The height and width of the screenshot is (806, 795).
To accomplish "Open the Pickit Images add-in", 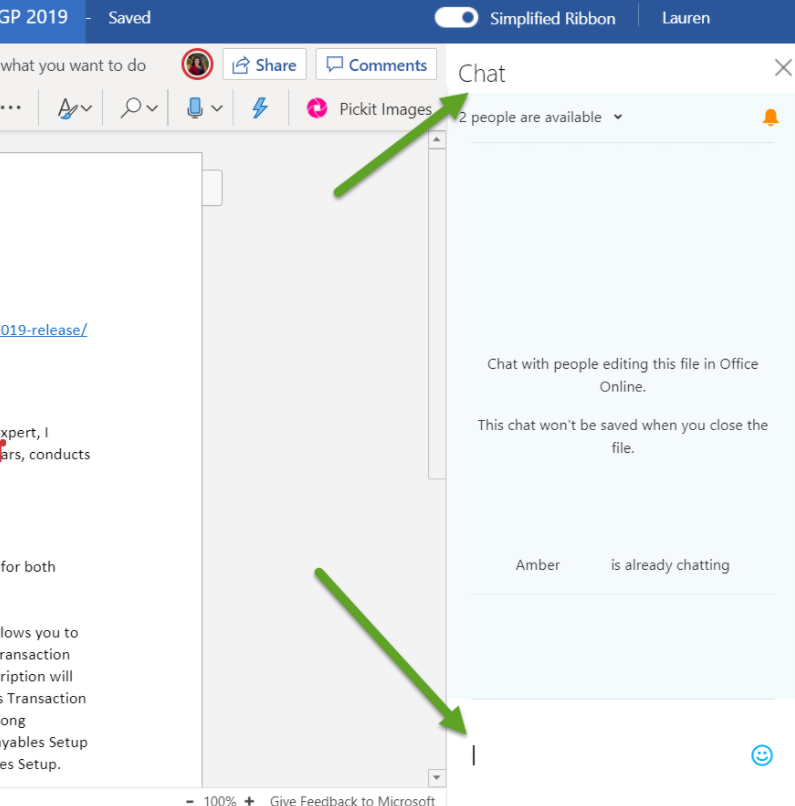I will tap(369, 109).
